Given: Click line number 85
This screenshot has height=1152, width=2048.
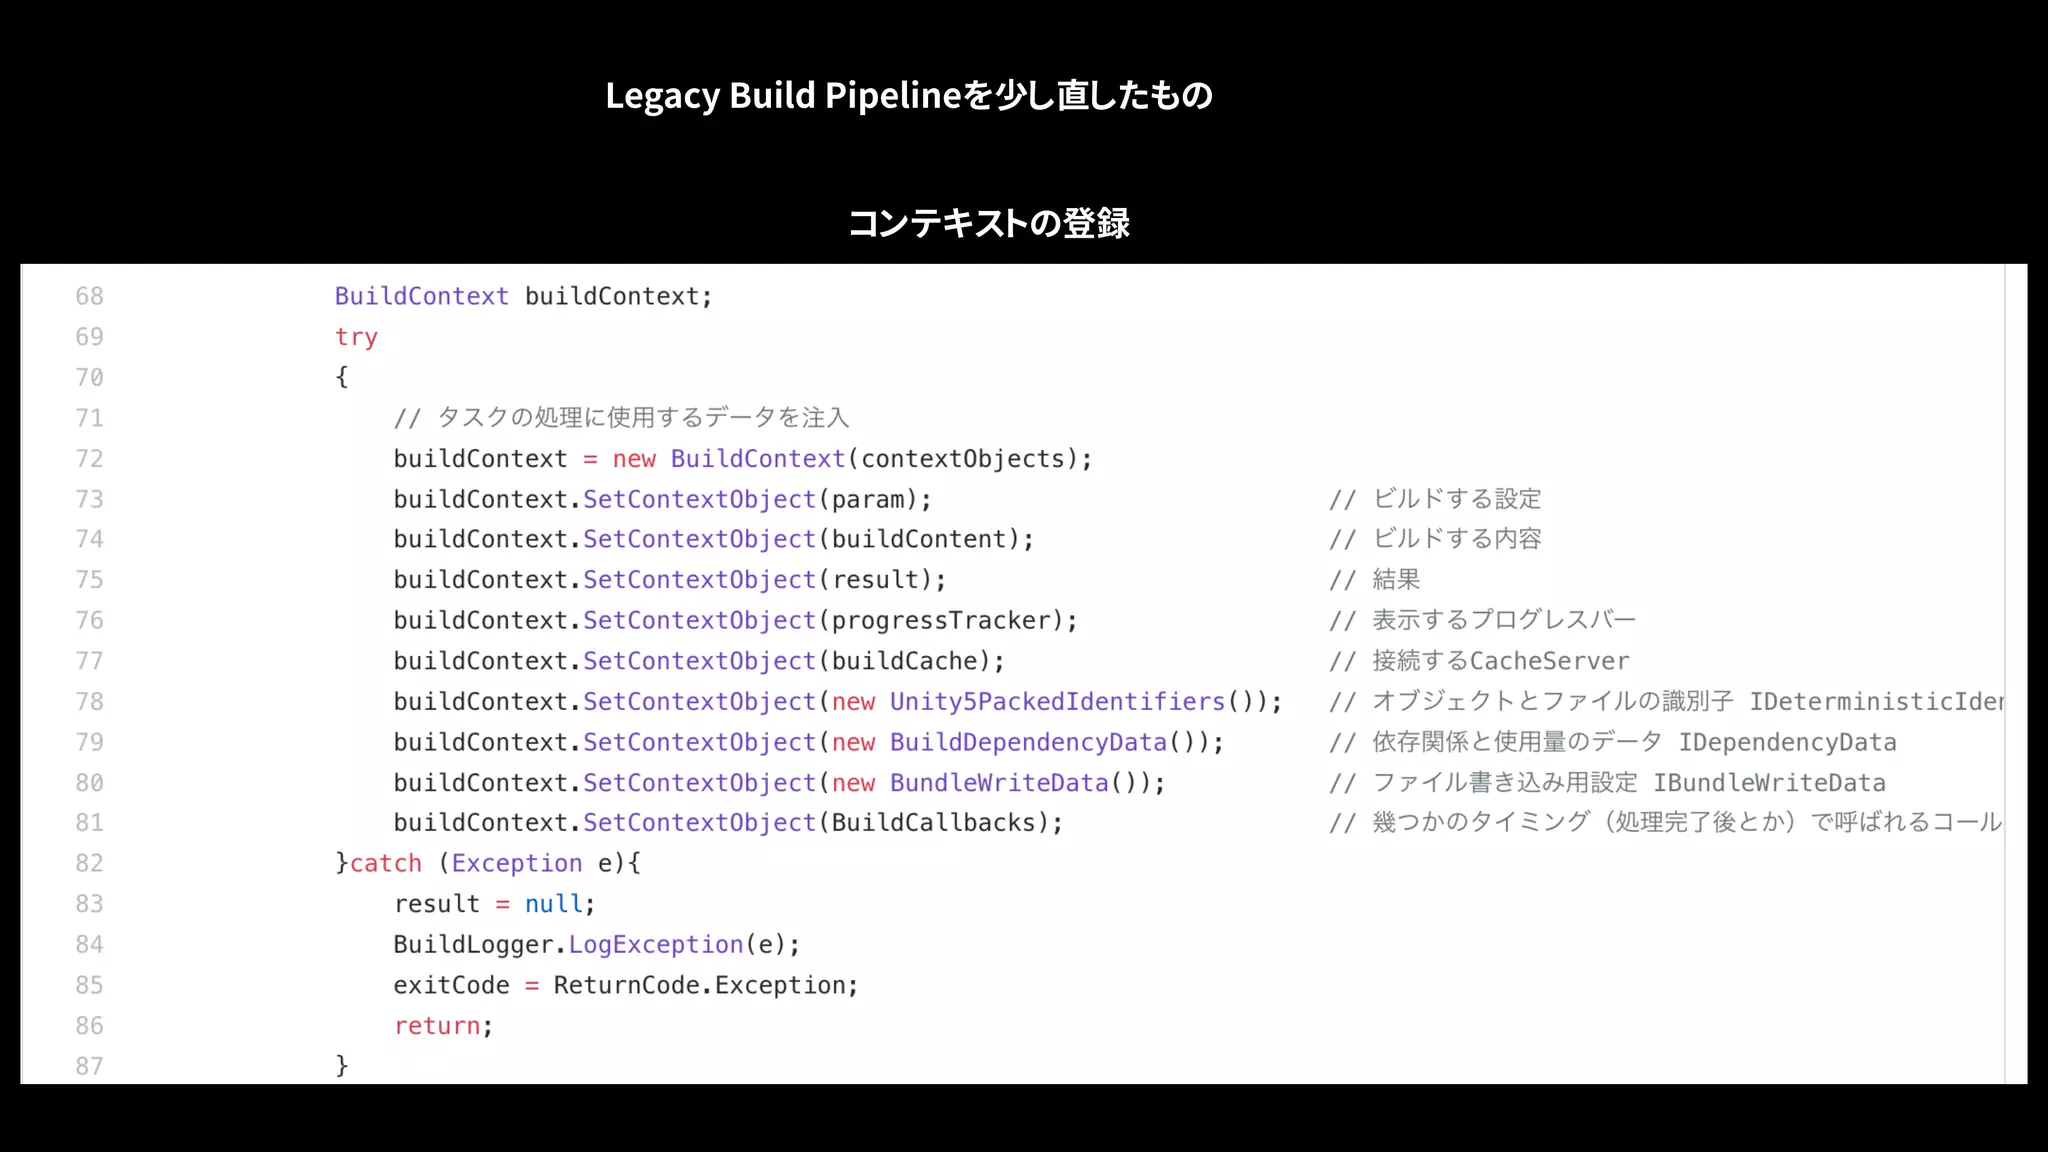Looking at the screenshot, I should click(90, 985).
